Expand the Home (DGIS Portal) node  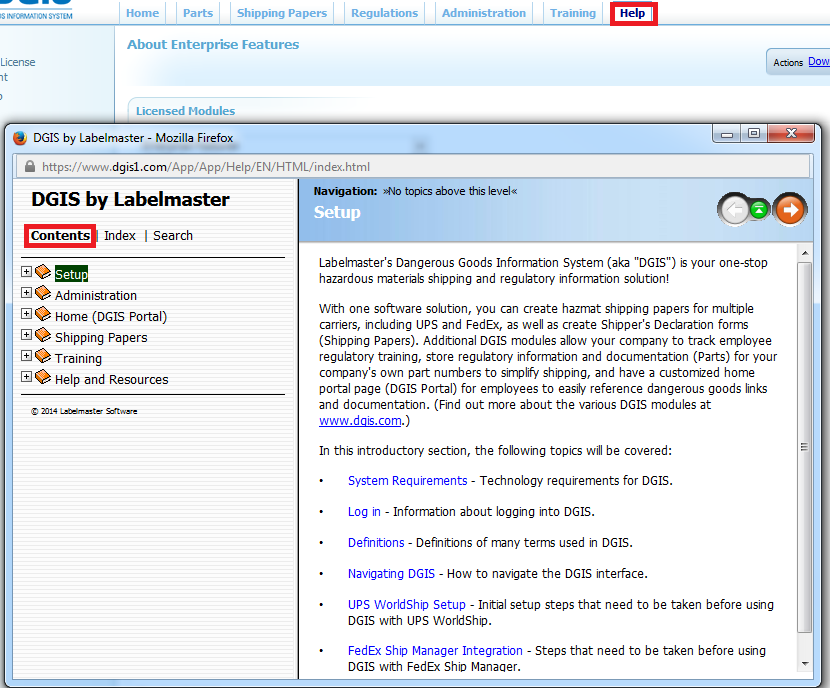click(26, 314)
